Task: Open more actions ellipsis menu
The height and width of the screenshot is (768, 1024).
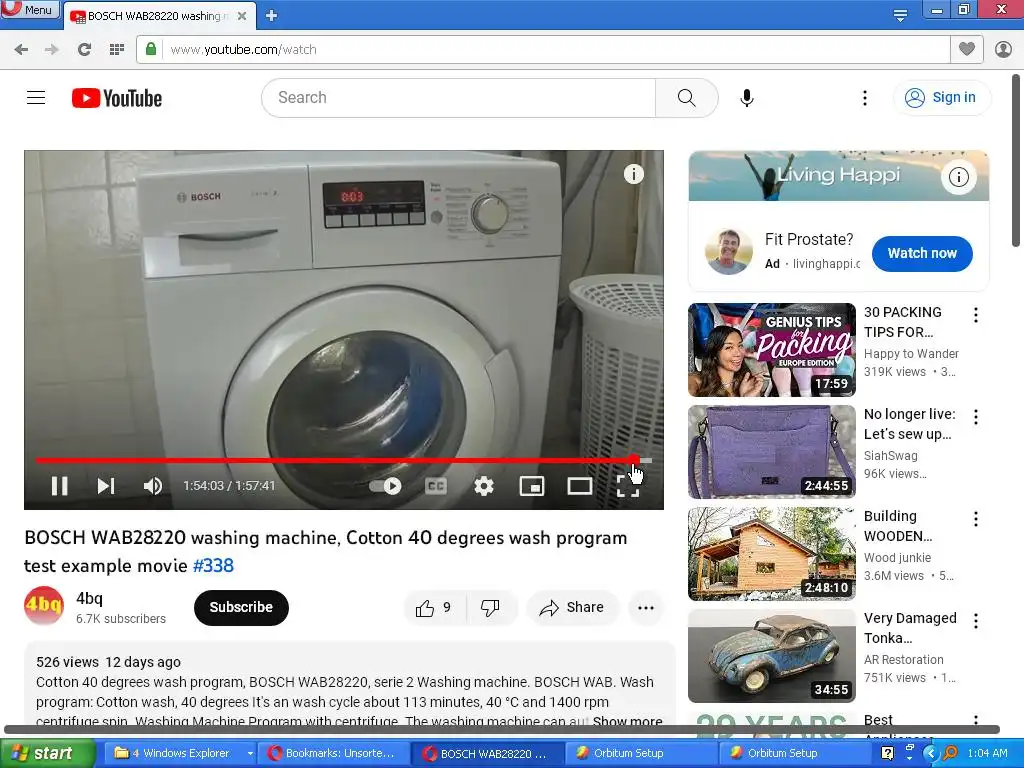Action: click(x=646, y=608)
